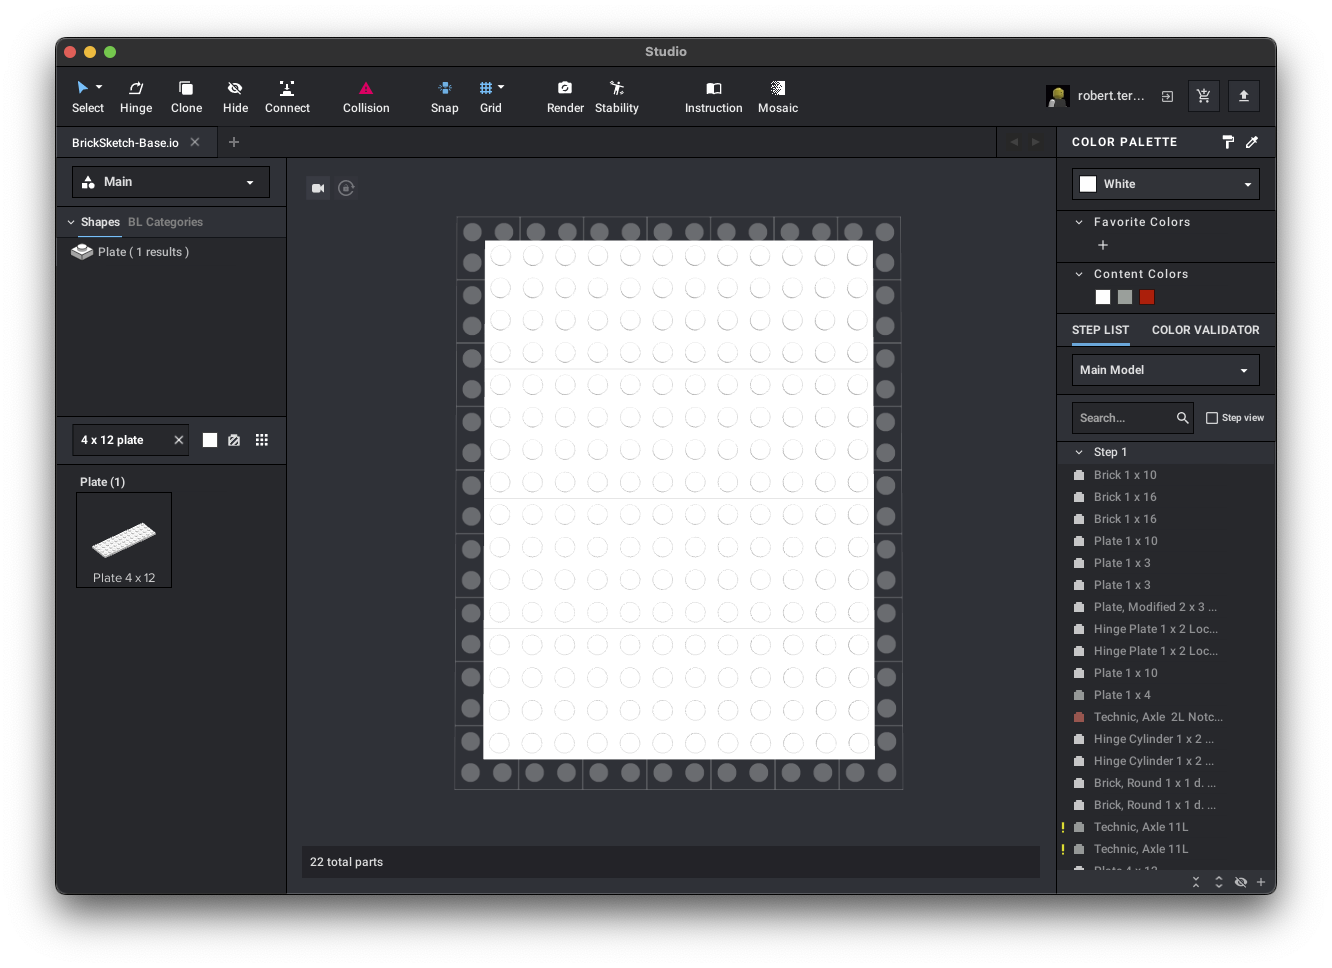
Task: Toggle decorated parts filter icon
Action: [234, 440]
